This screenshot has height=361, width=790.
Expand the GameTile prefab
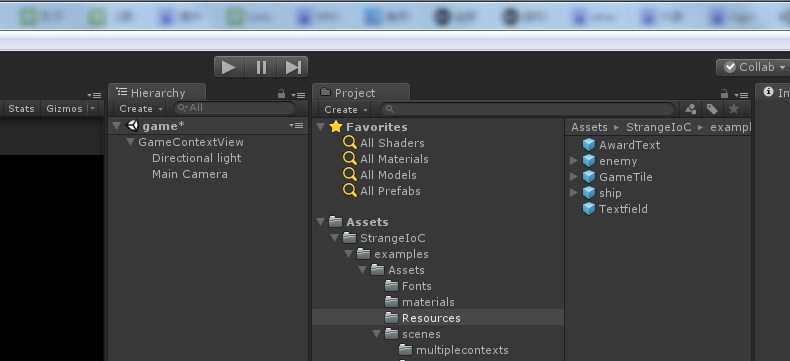[573, 177]
